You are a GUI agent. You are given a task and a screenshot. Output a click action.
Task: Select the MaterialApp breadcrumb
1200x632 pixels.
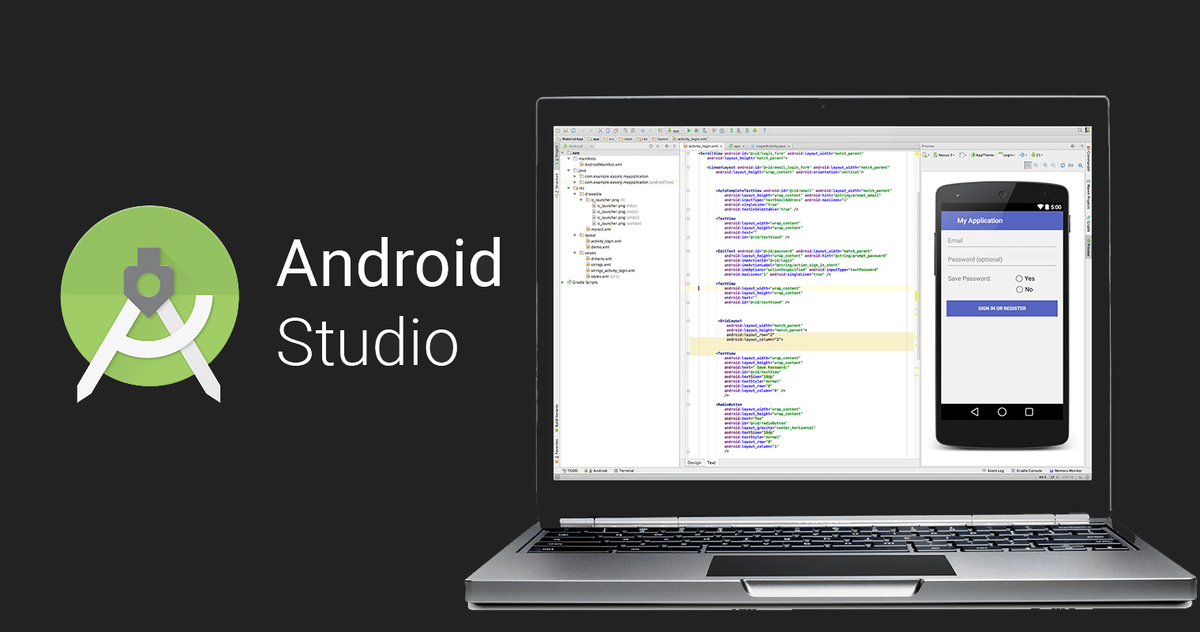pos(570,139)
